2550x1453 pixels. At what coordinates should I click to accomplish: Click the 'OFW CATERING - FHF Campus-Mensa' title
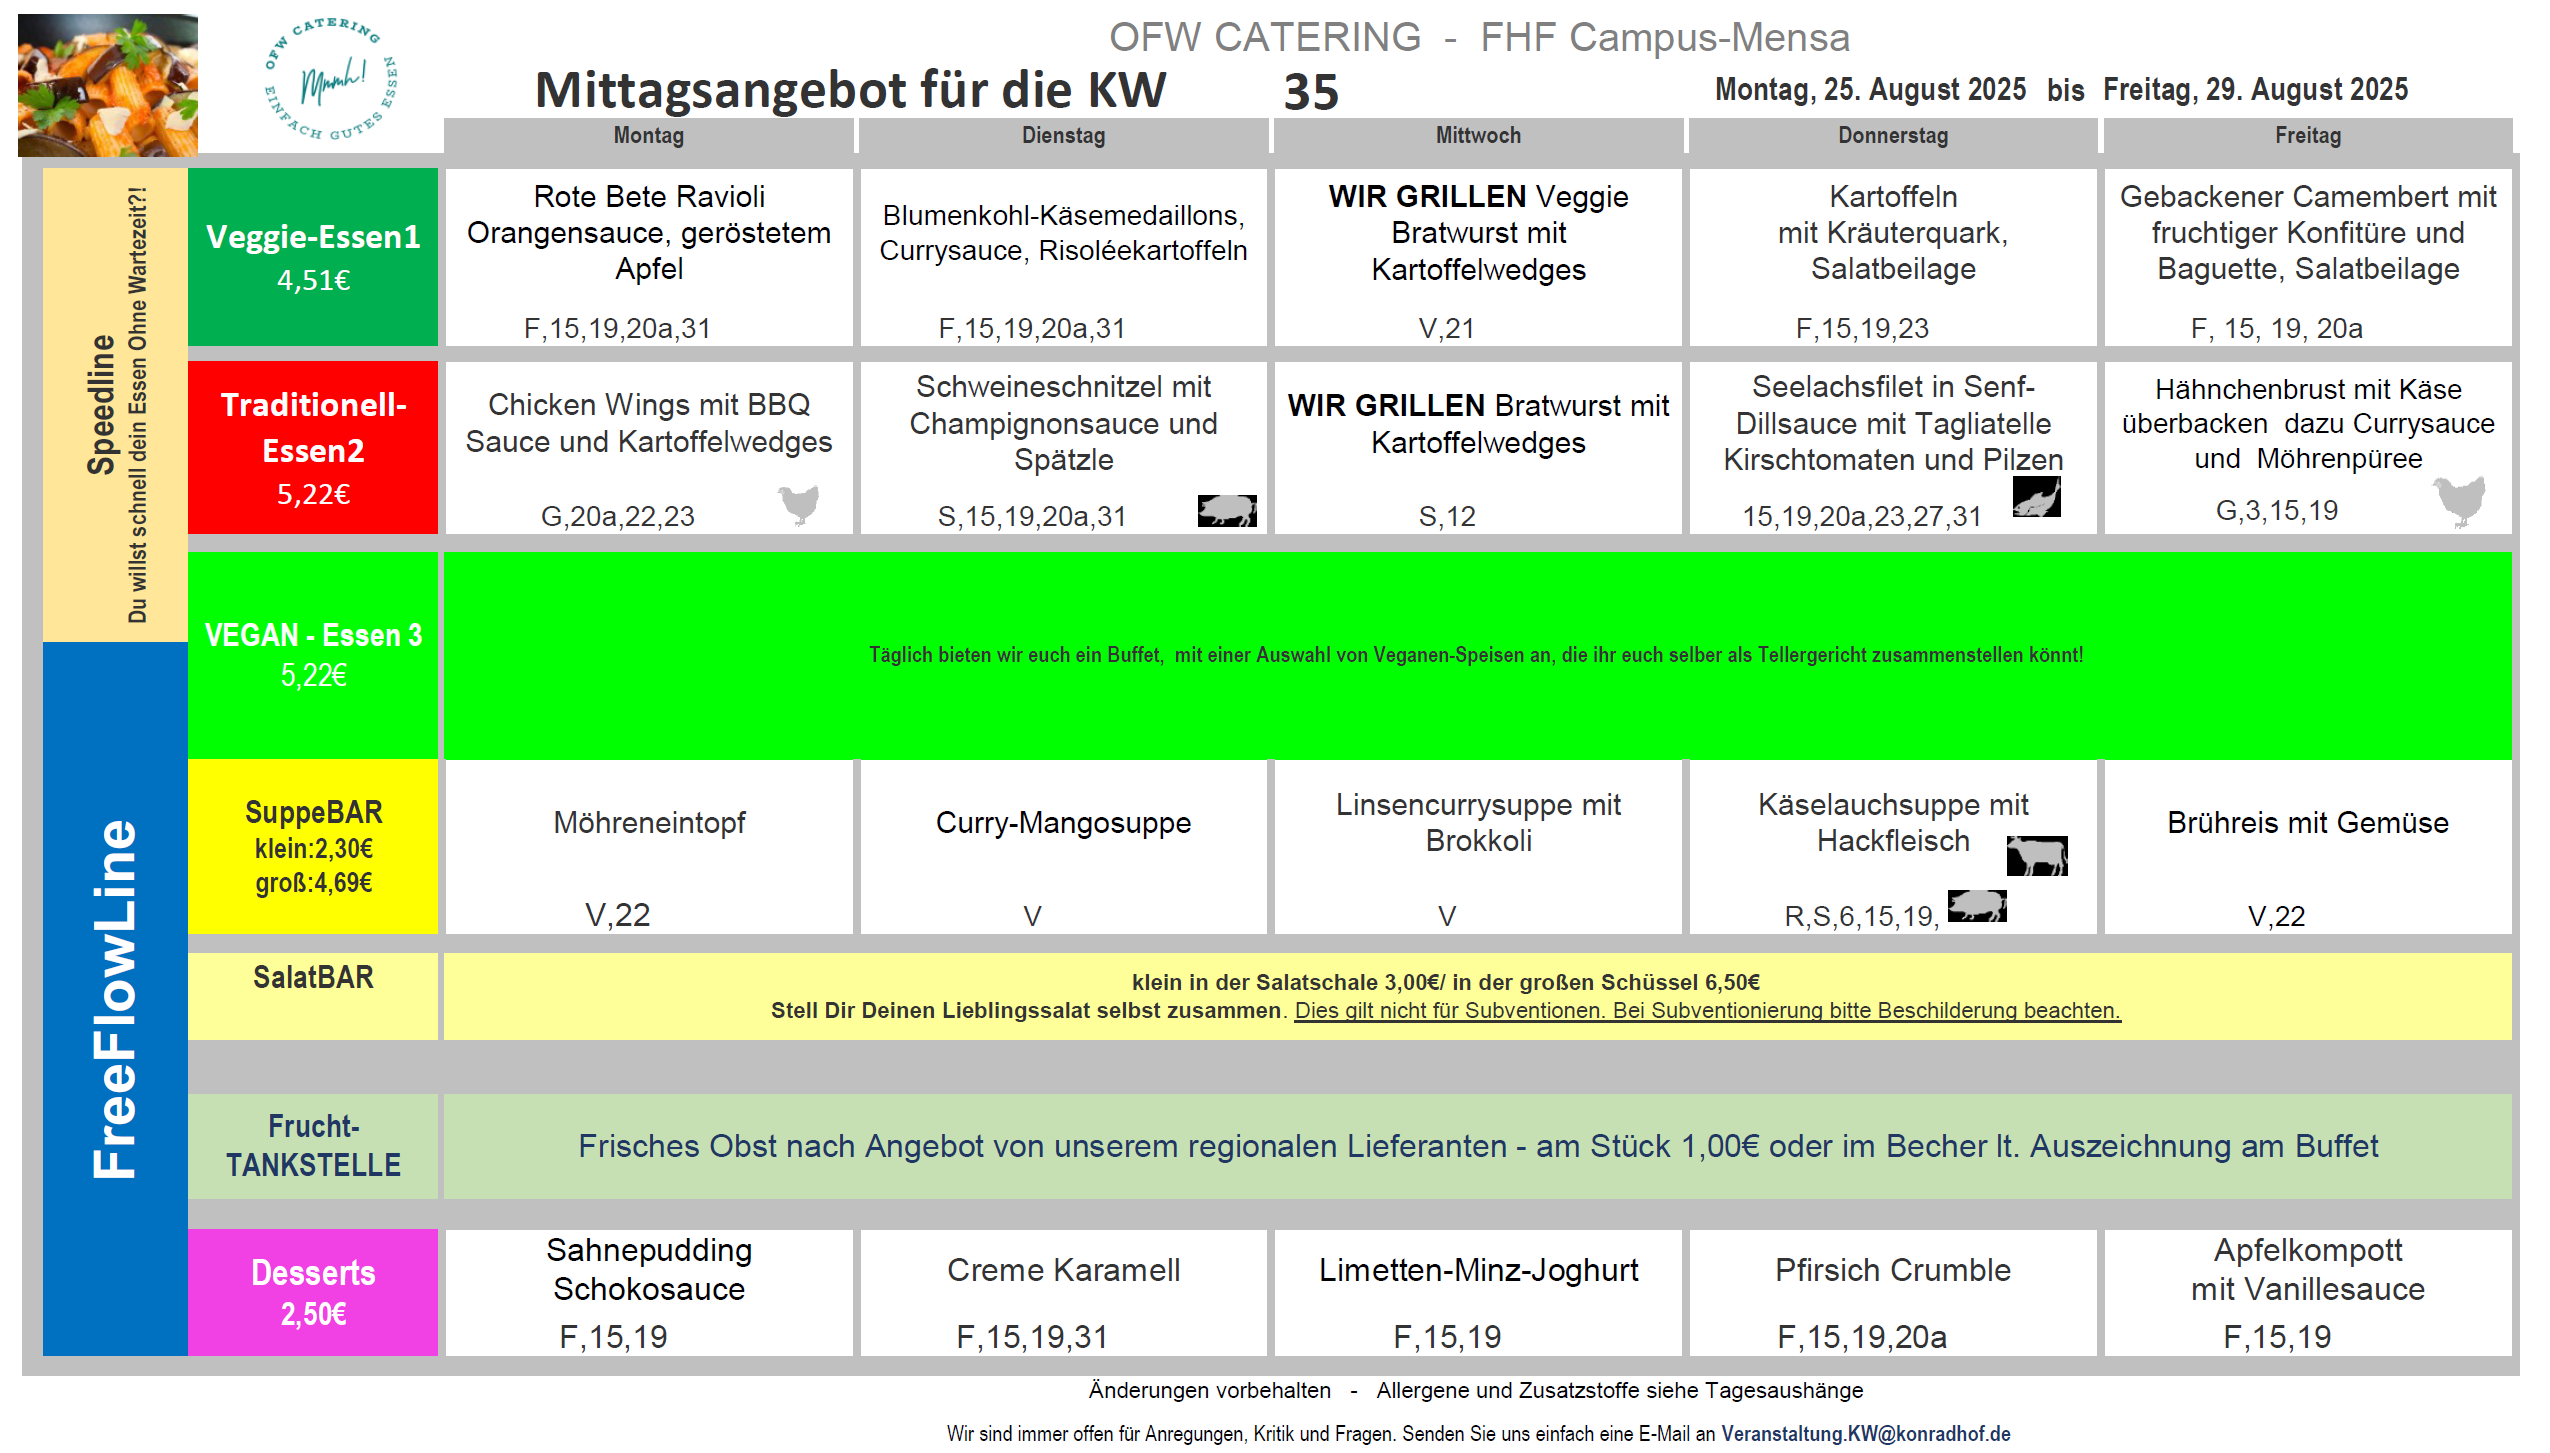(x=1479, y=38)
